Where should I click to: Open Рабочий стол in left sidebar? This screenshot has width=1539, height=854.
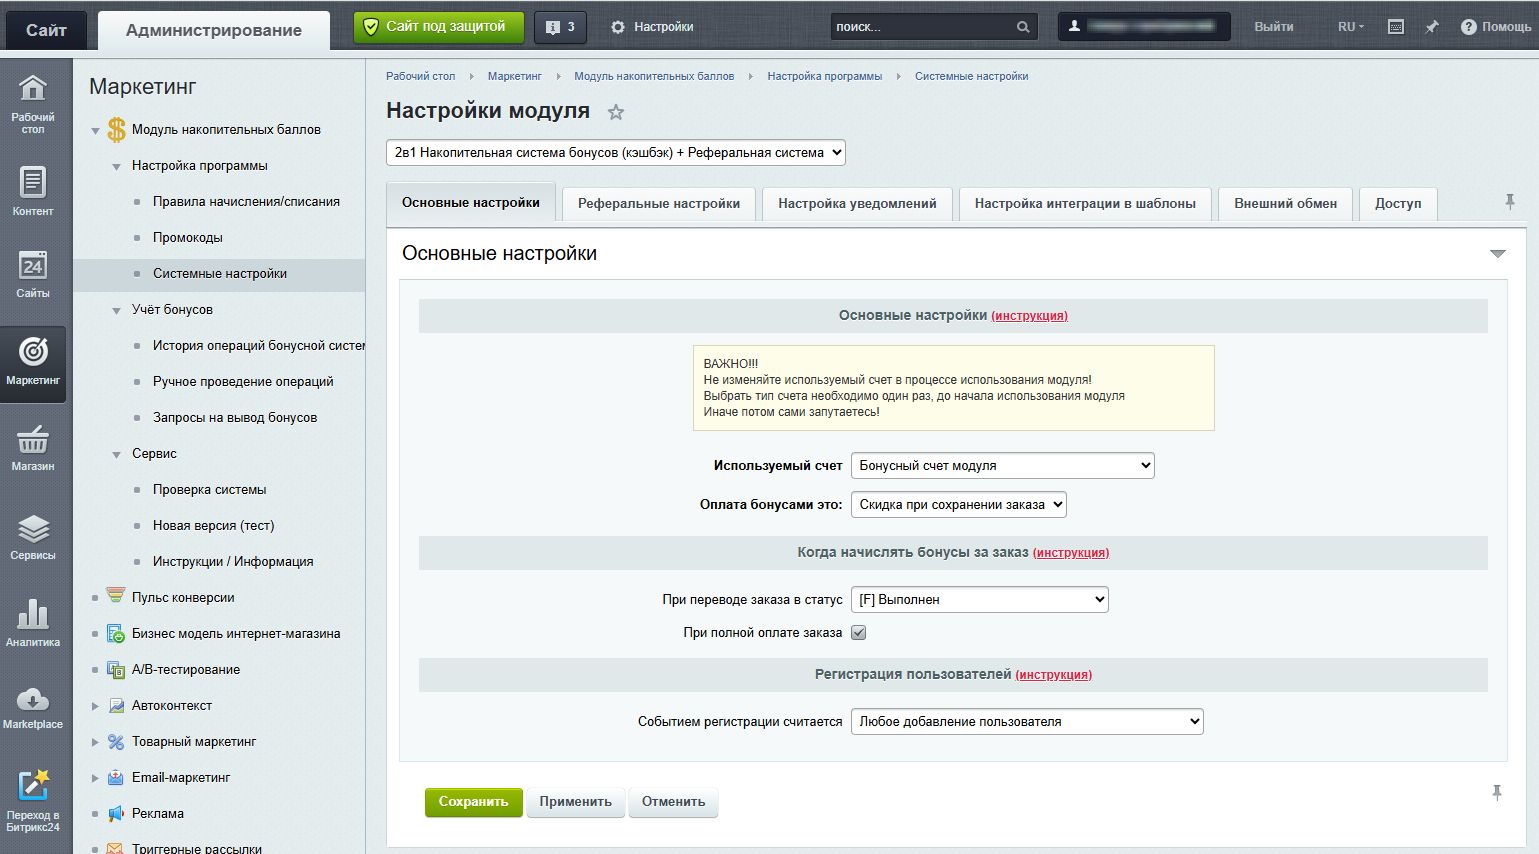point(33,103)
